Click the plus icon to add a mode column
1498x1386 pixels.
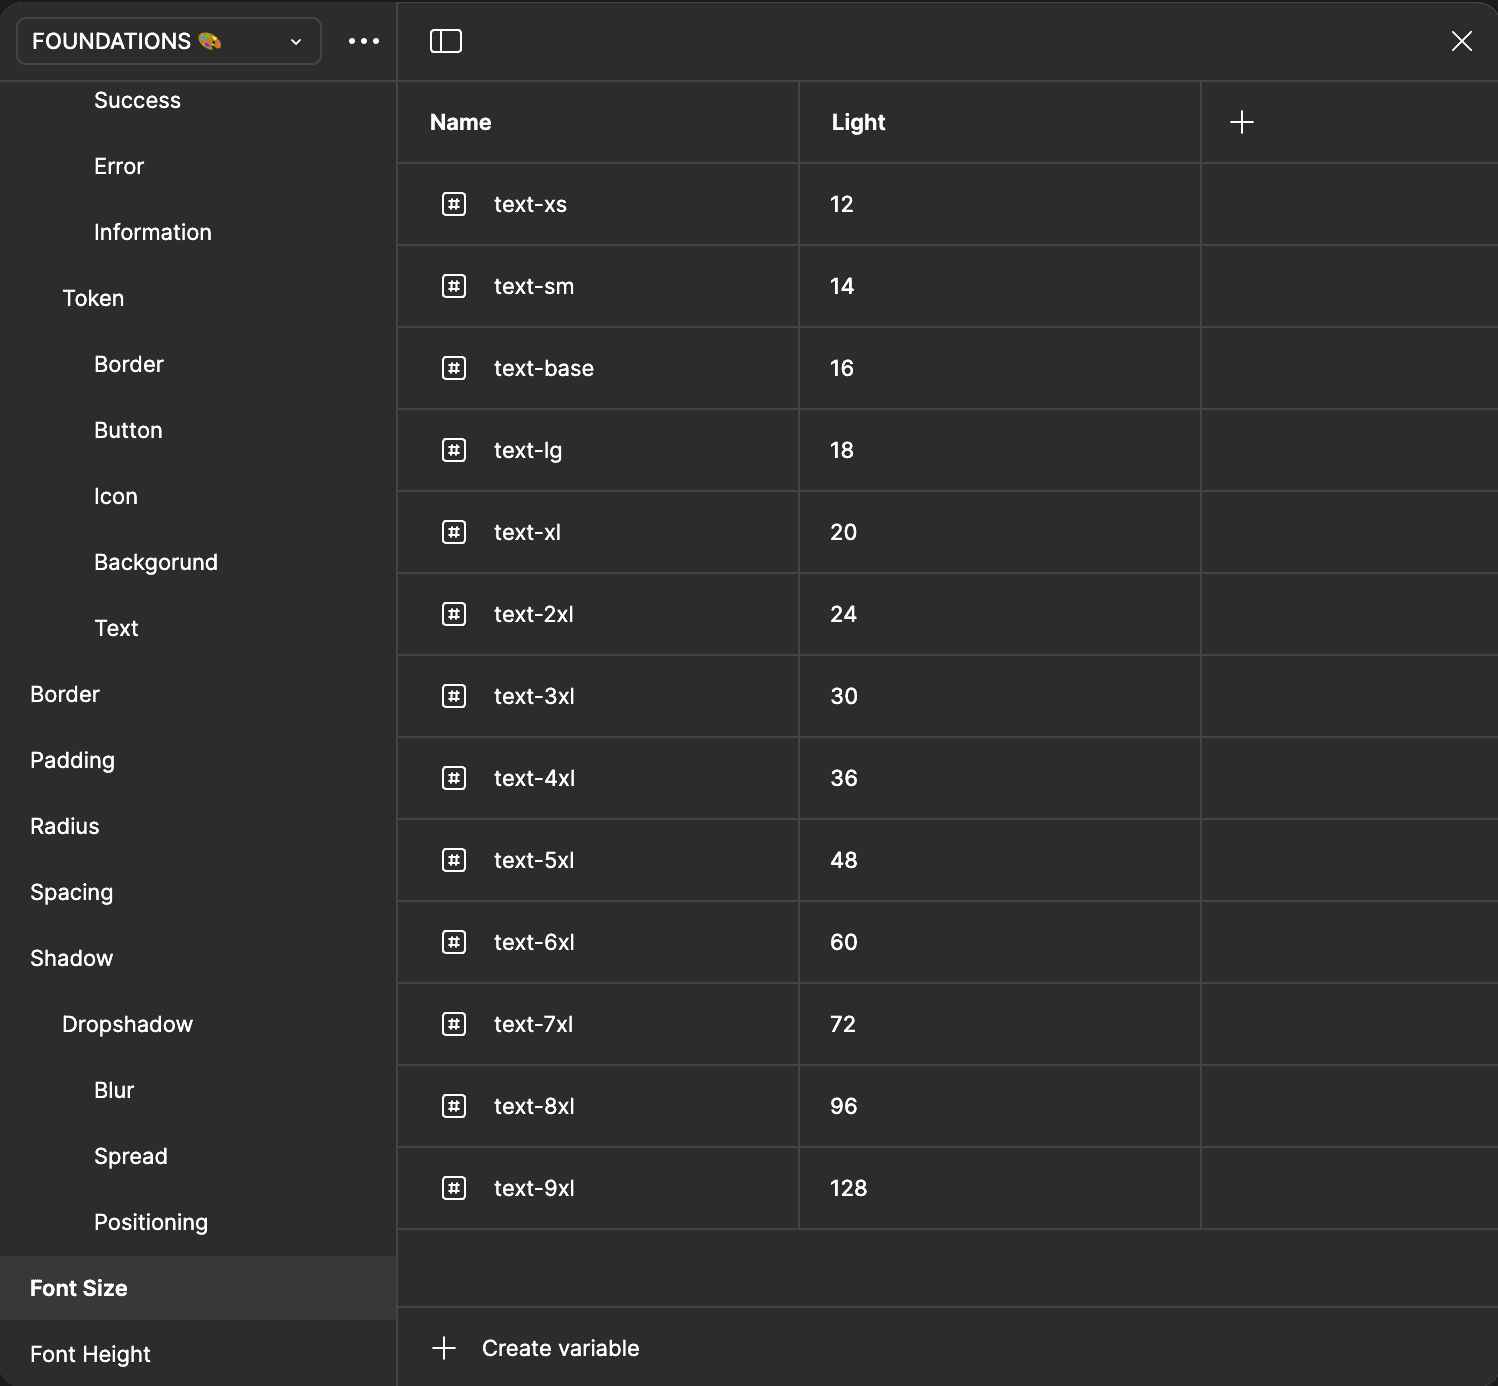1241,122
